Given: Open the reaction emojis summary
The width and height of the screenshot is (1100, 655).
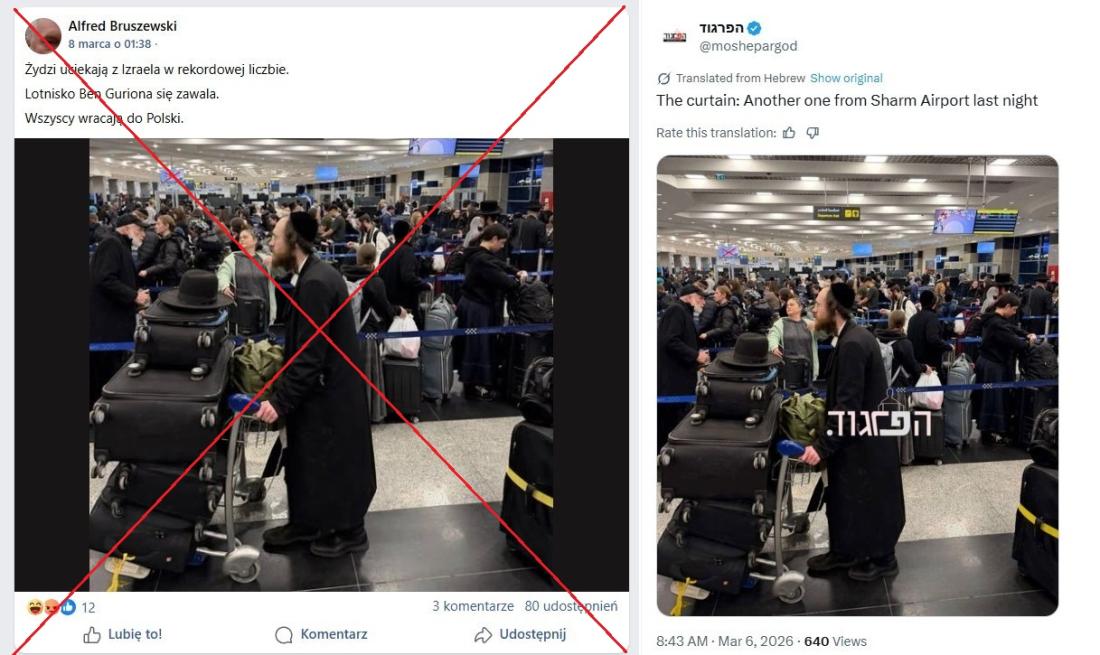Looking at the screenshot, I should click(x=51, y=607).
